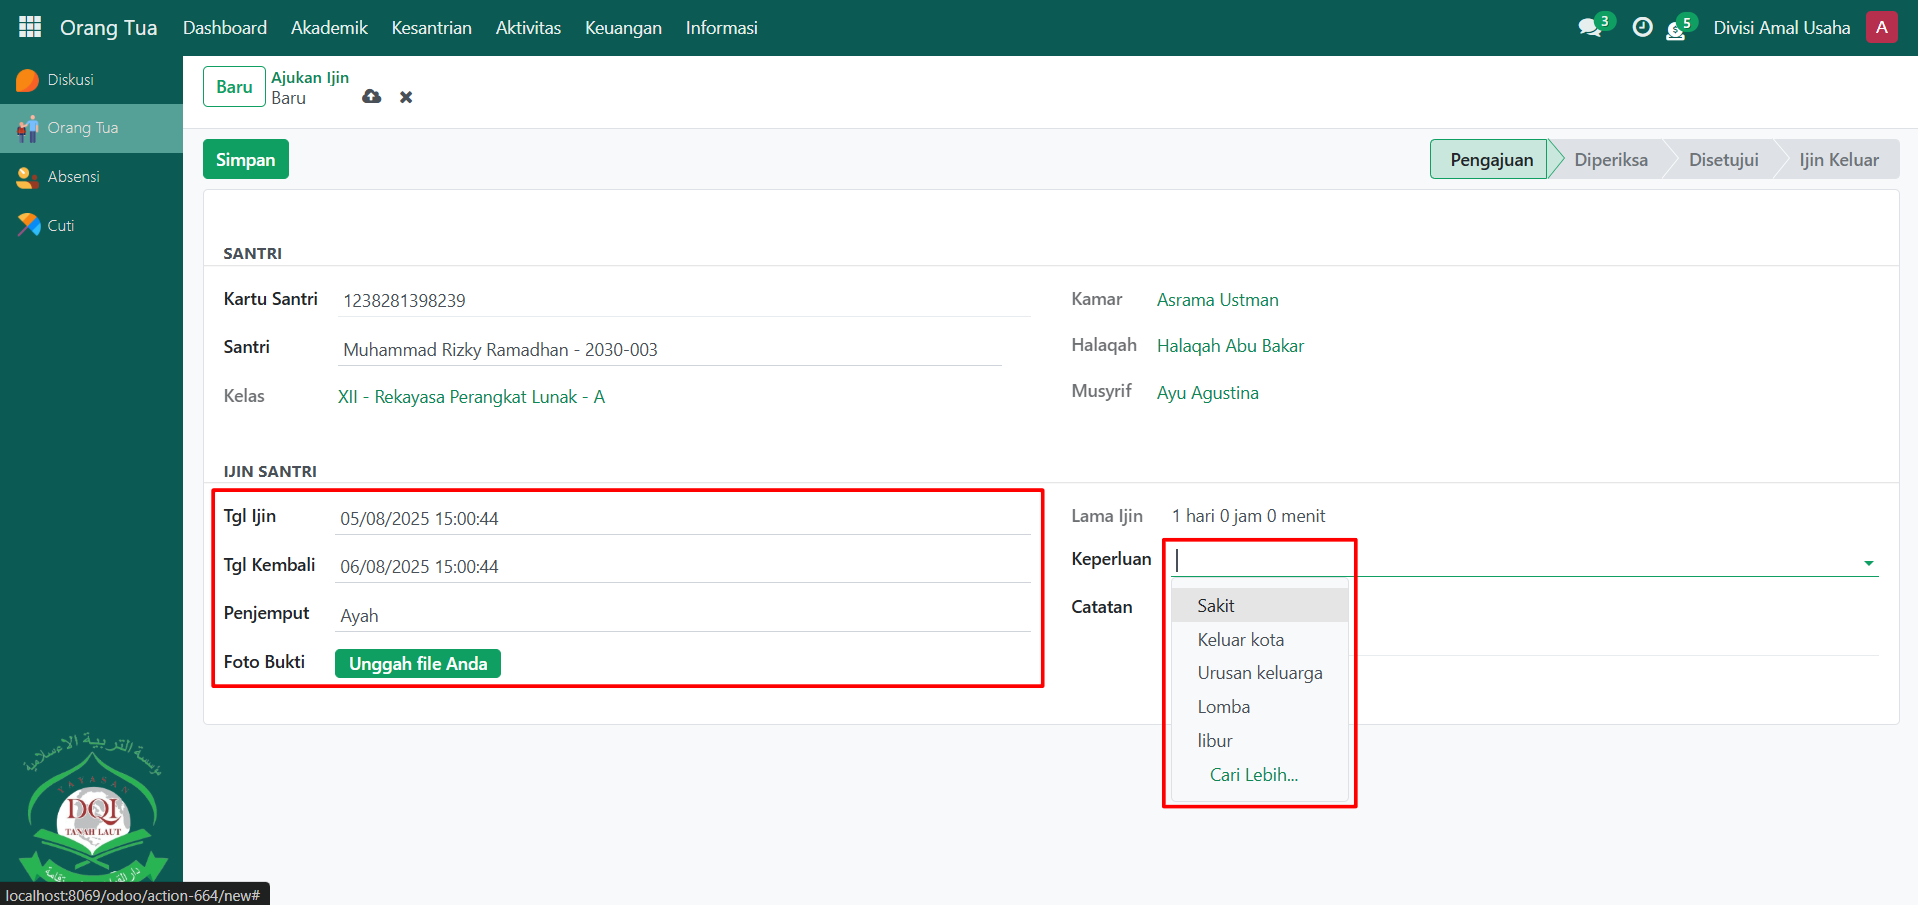Open the Keuangan menu
The image size is (1918, 905).
(623, 28)
